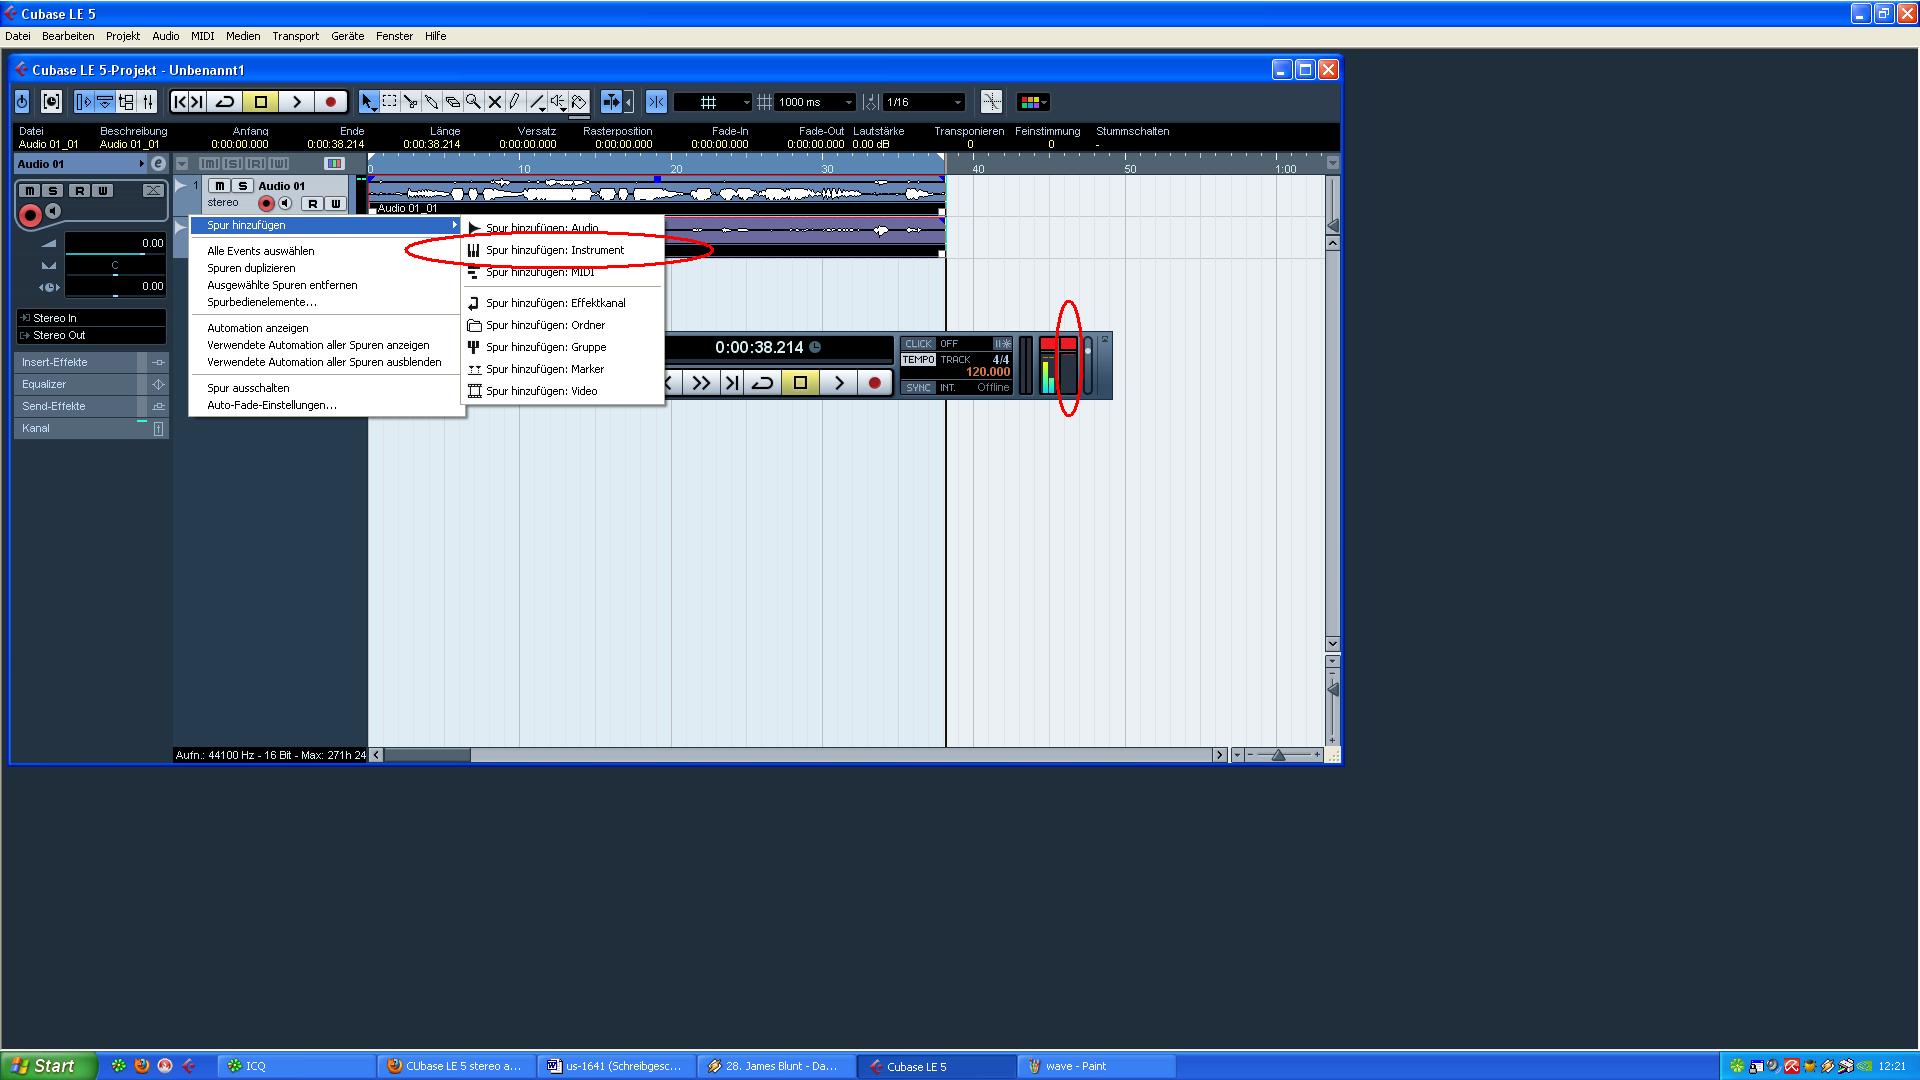Open the Bearbeiten menu
This screenshot has height=1080, width=1920.
click(x=68, y=36)
